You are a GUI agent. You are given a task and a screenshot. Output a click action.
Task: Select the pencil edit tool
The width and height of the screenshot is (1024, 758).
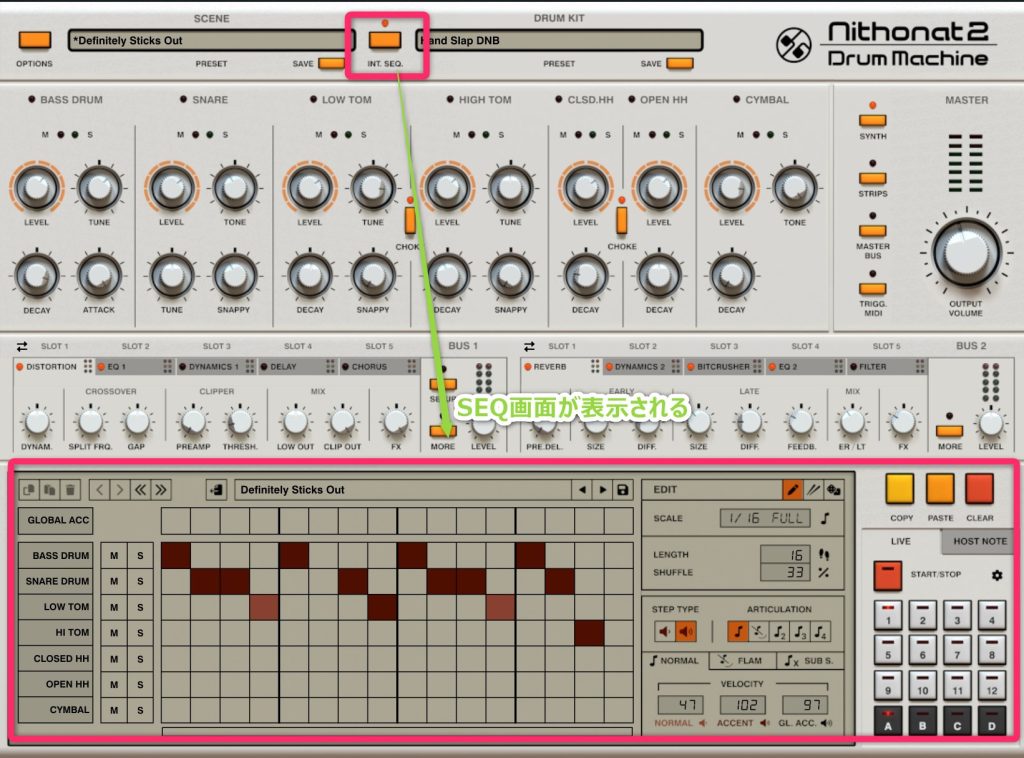[x=792, y=490]
